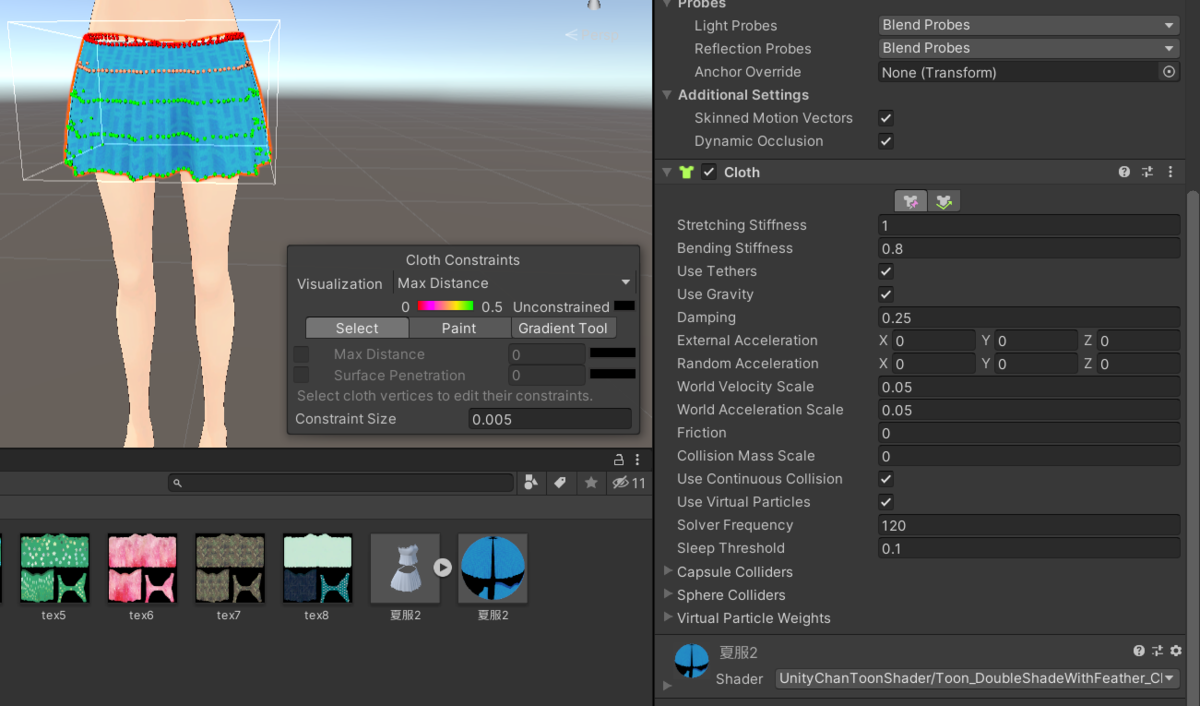
Task: Expand the 夏服2 material foldout arrow
Action: [668, 685]
